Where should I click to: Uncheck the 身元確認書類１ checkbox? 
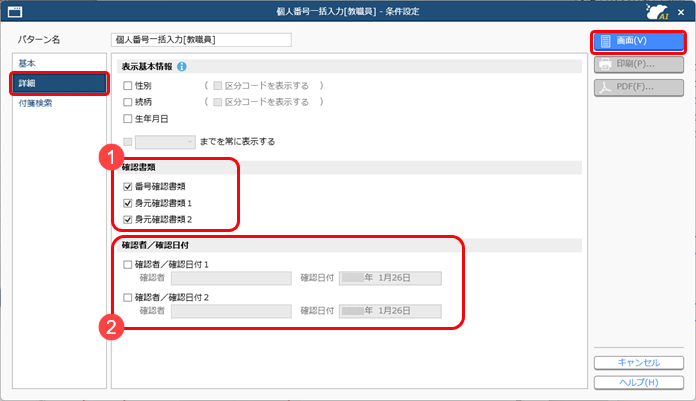pos(128,203)
